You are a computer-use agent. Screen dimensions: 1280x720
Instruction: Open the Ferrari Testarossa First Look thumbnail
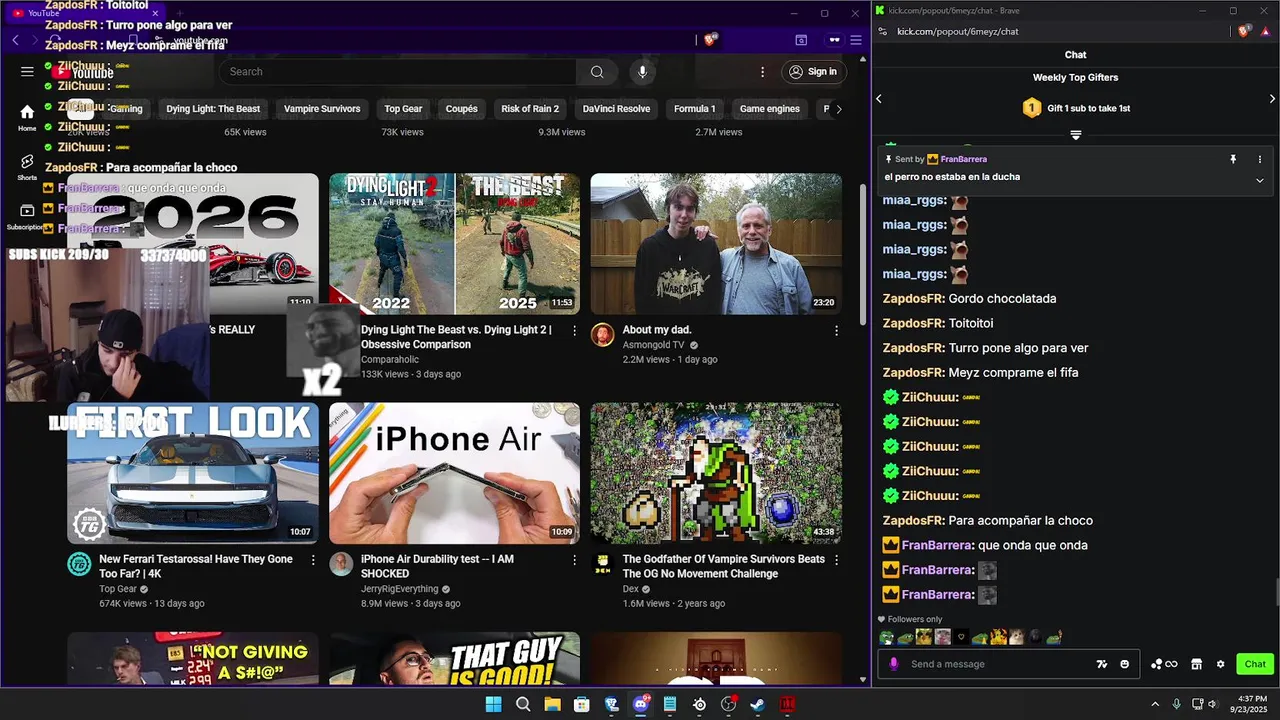coord(193,473)
